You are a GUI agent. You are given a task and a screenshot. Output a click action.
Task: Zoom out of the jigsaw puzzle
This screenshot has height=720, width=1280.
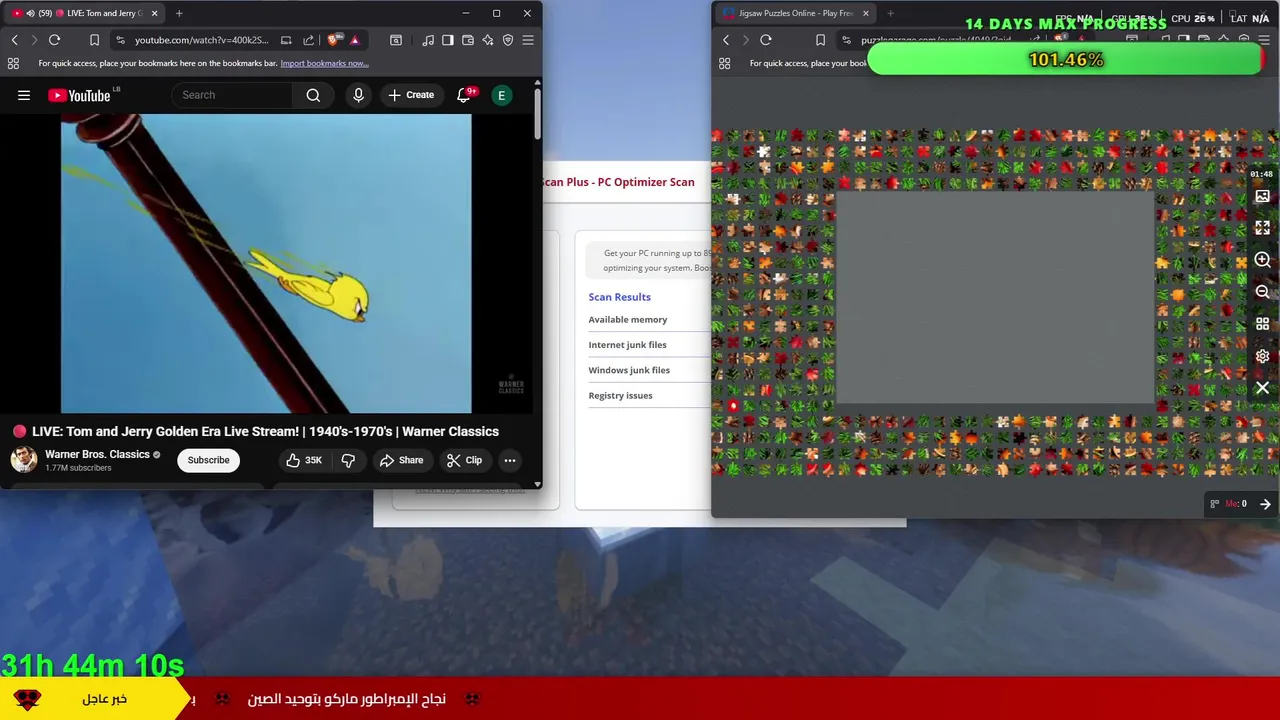click(1262, 292)
